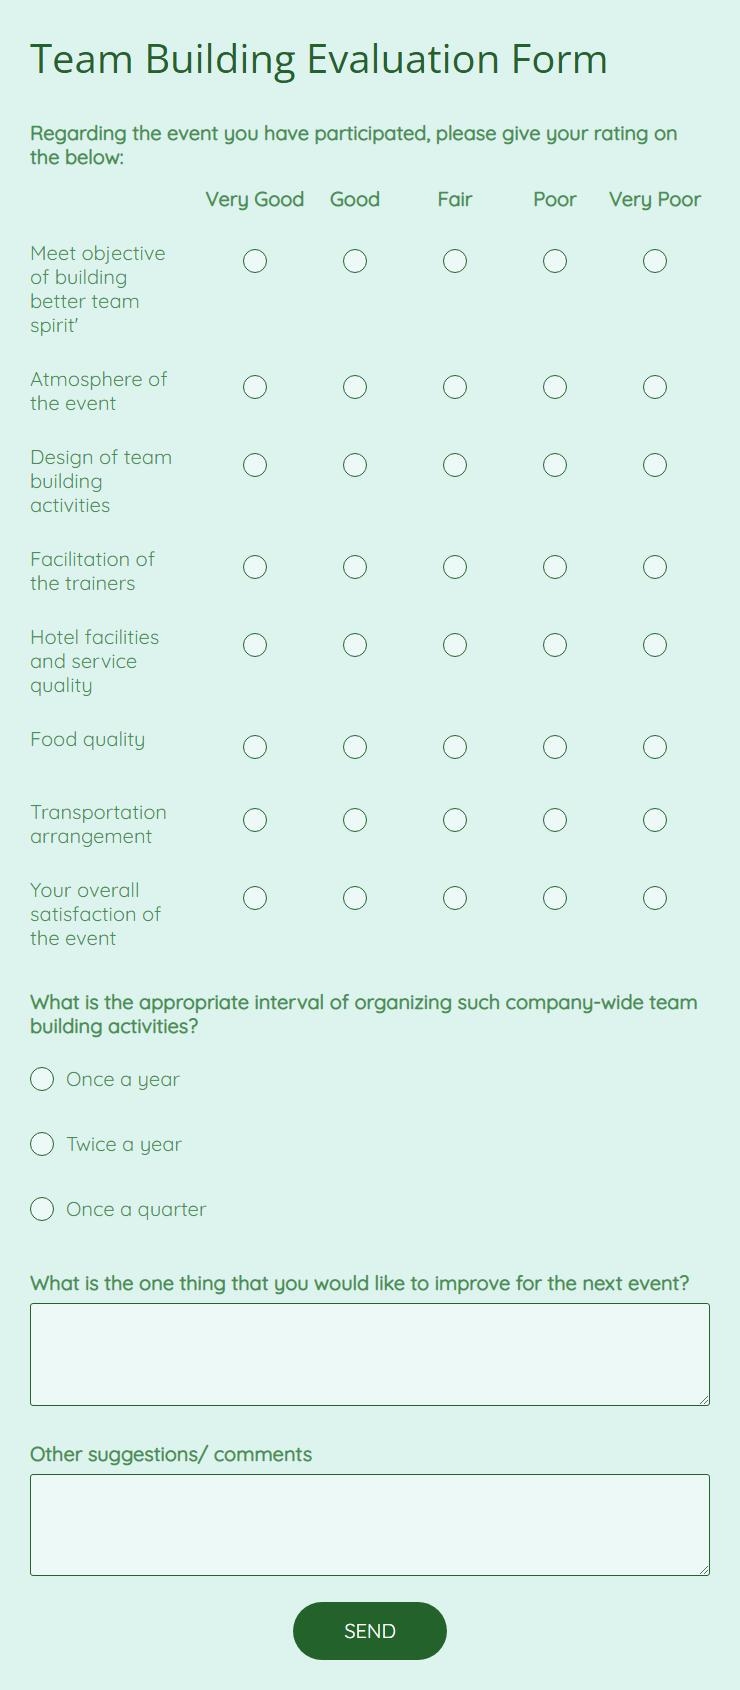Rate 'Meet objective of building better team spirit' as Very Good
The image size is (740, 1690).
pos(255,261)
